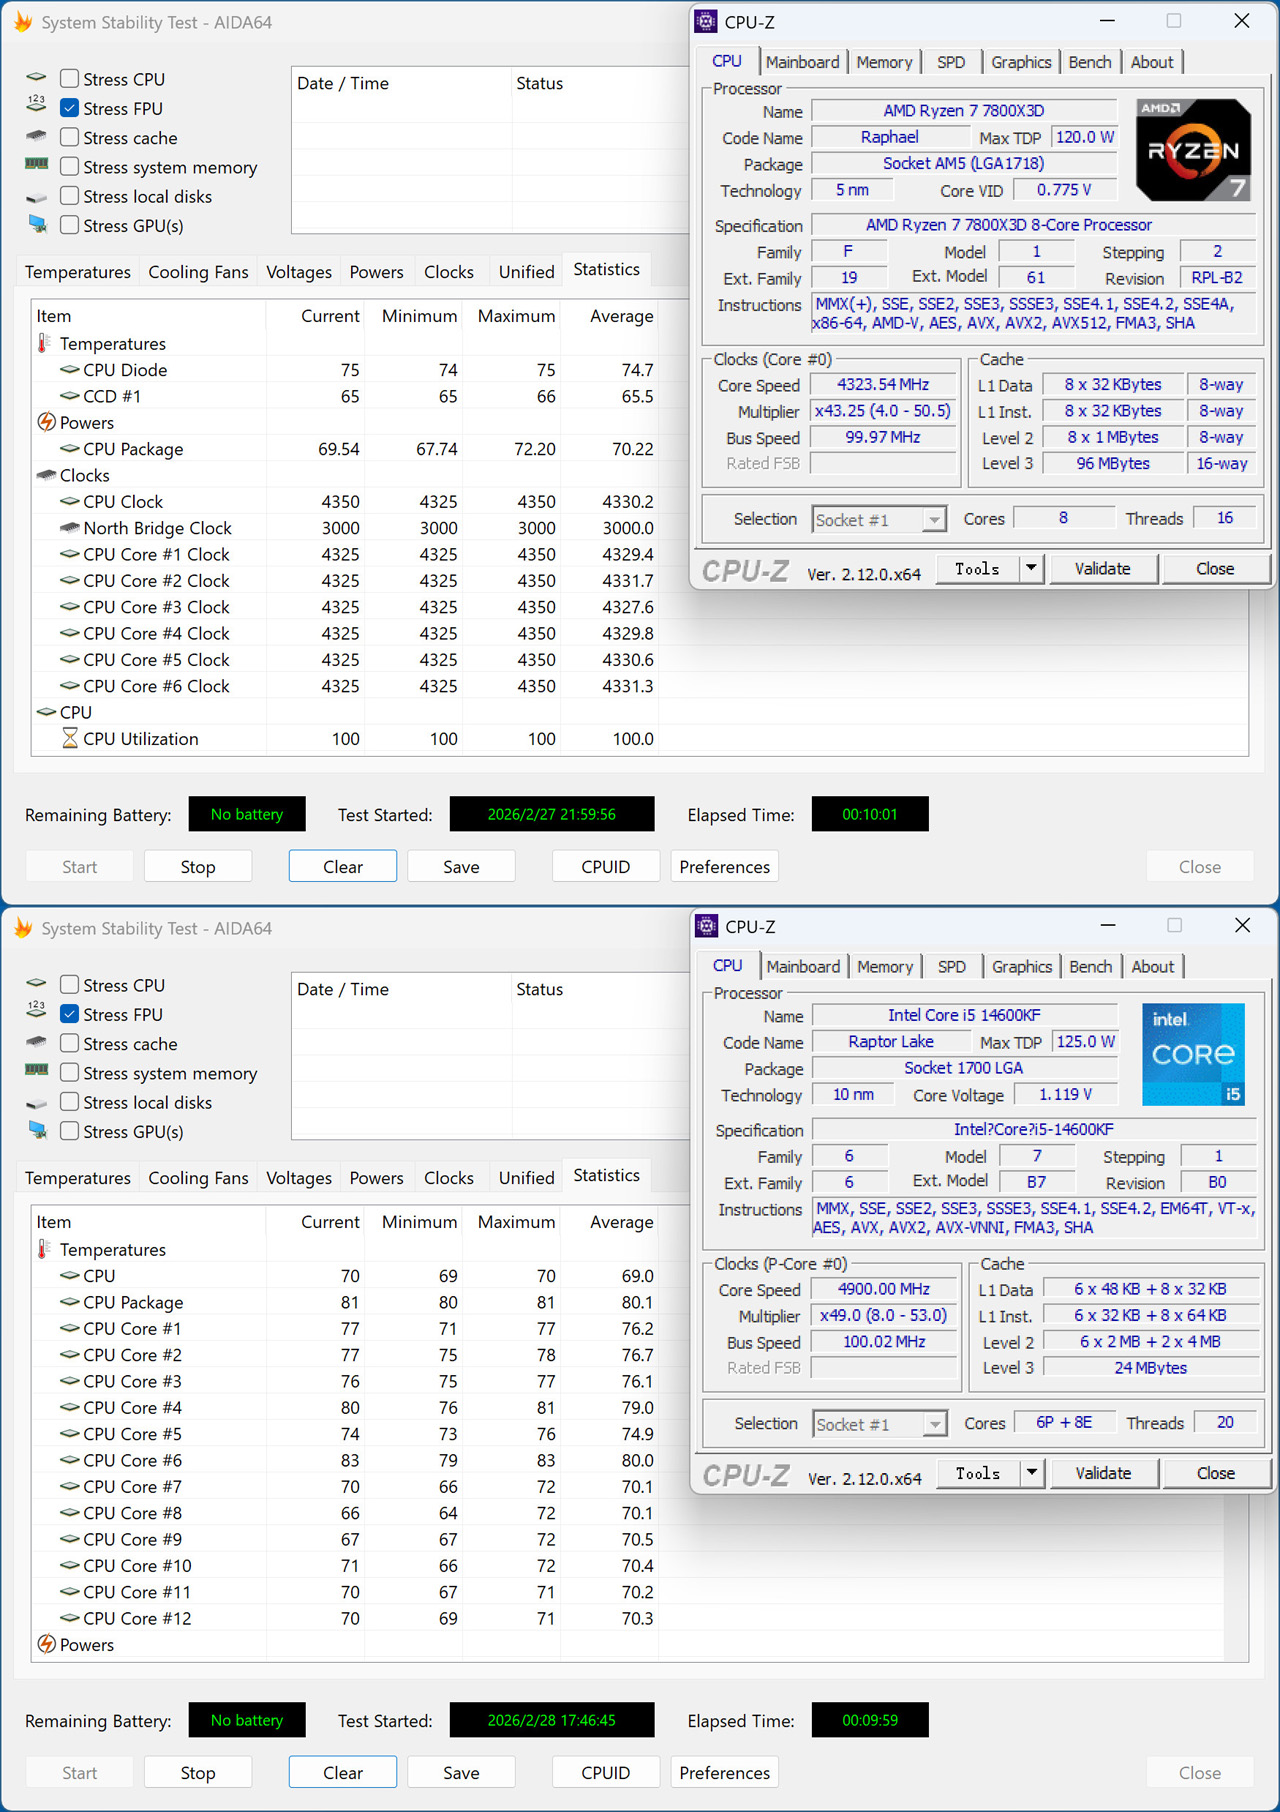The width and height of the screenshot is (1280, 1812).
Task: Switch to Temperatures tab in the Ryzen test window
Action: click(x=78, y=272)
